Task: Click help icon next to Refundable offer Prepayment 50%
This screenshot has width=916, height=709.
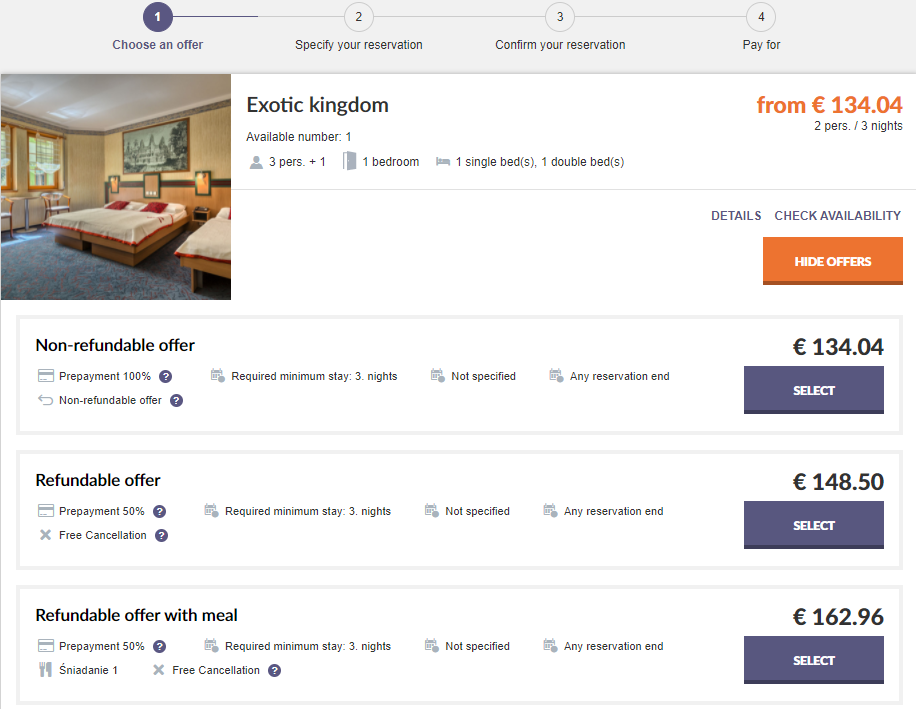Action: 159,512
